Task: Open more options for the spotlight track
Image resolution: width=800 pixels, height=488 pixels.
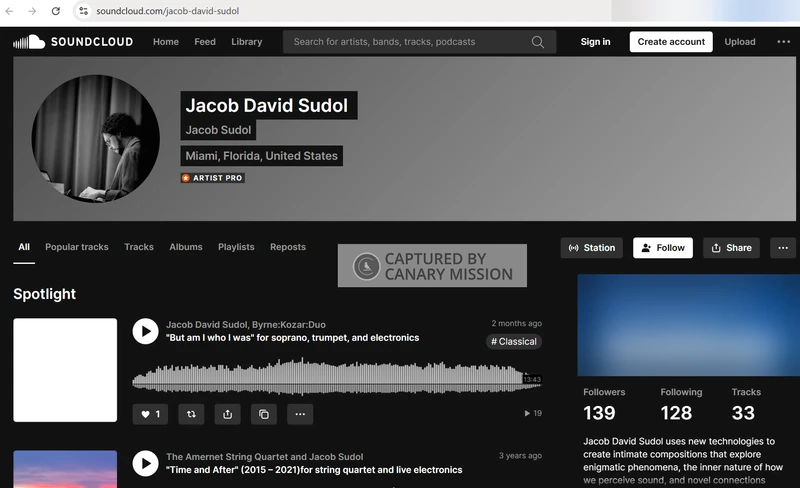Action: pyautogui.click(x=300, y=414)
